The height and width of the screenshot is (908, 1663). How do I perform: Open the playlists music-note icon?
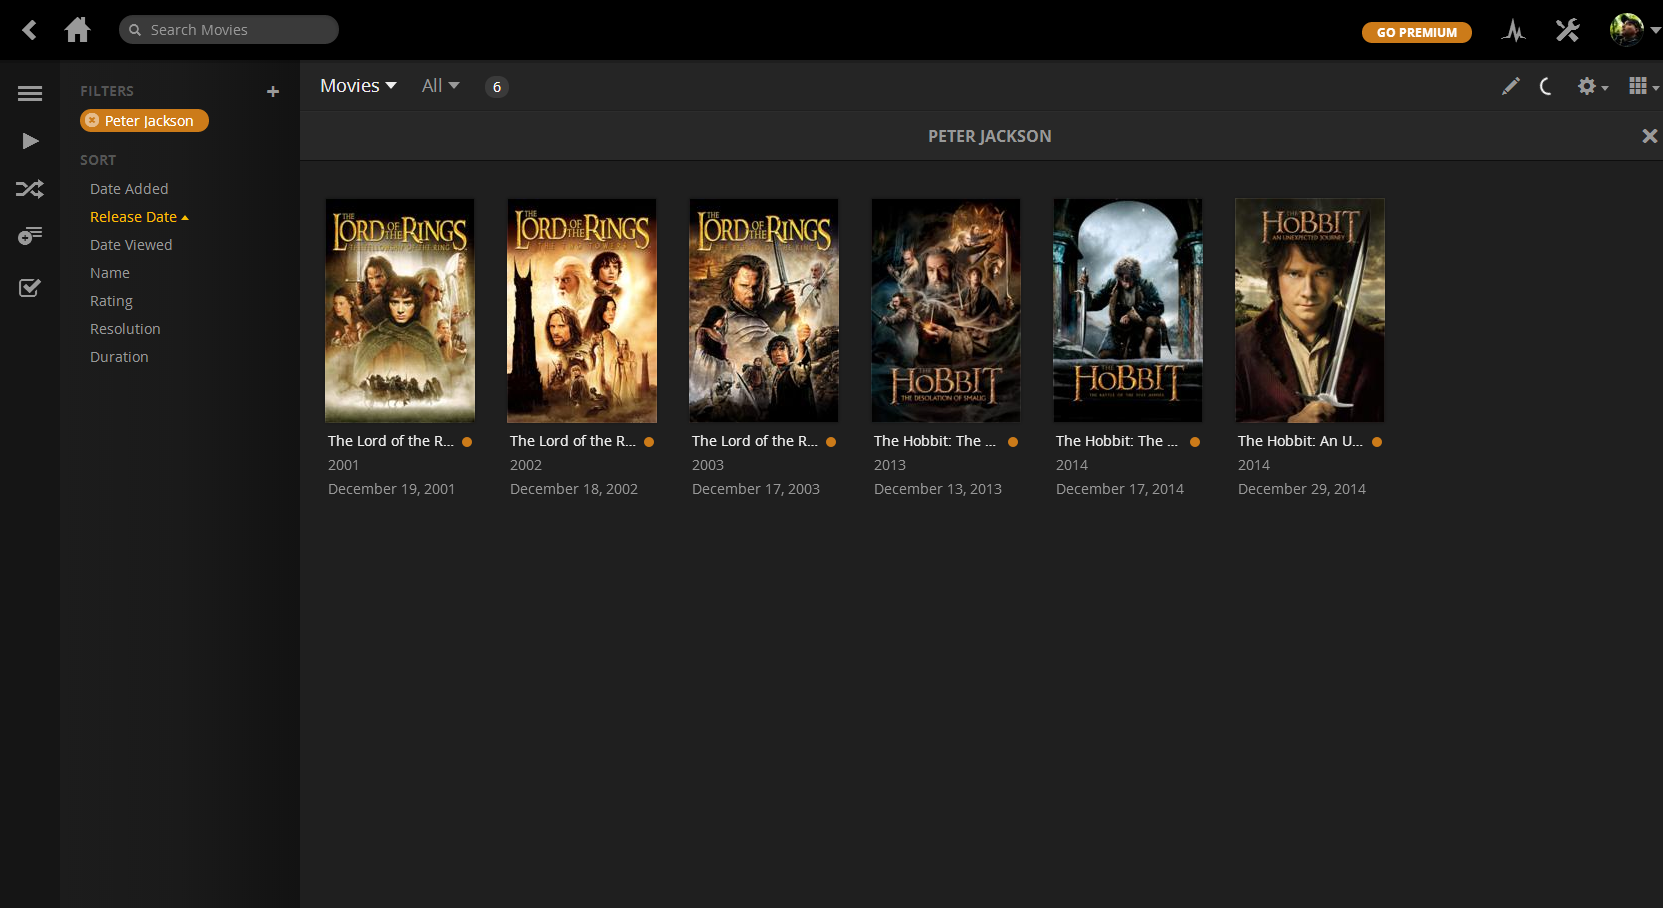click(30, 236)
